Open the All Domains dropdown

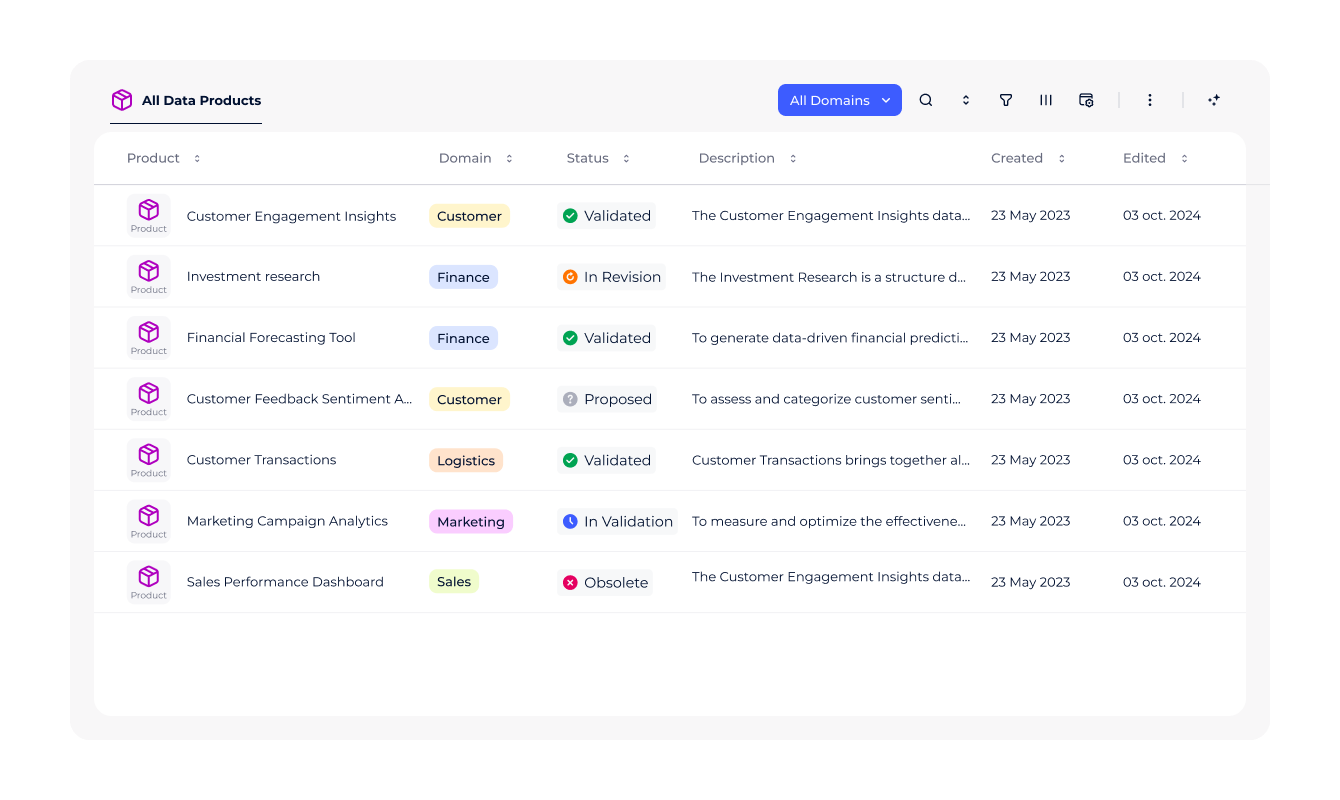[840, 100]
